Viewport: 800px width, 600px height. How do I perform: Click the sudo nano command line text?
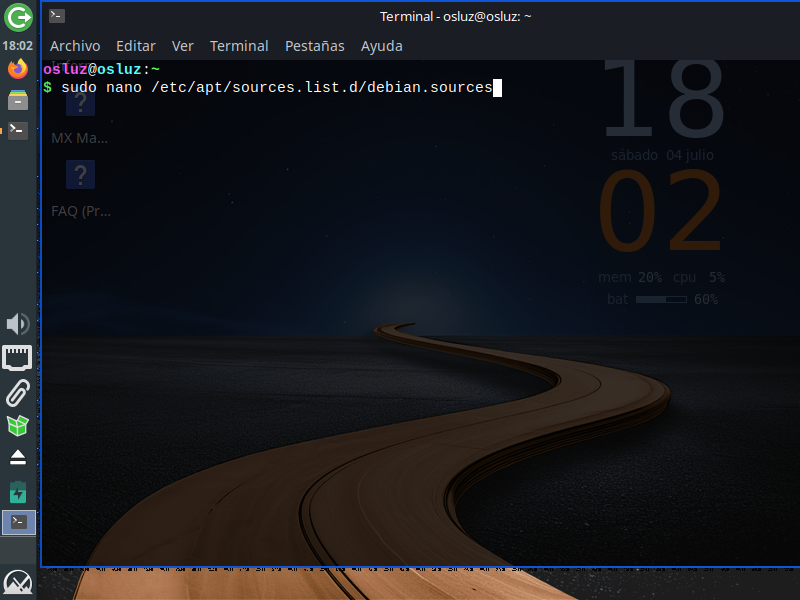pyautogui.click(x=277, y=87)
